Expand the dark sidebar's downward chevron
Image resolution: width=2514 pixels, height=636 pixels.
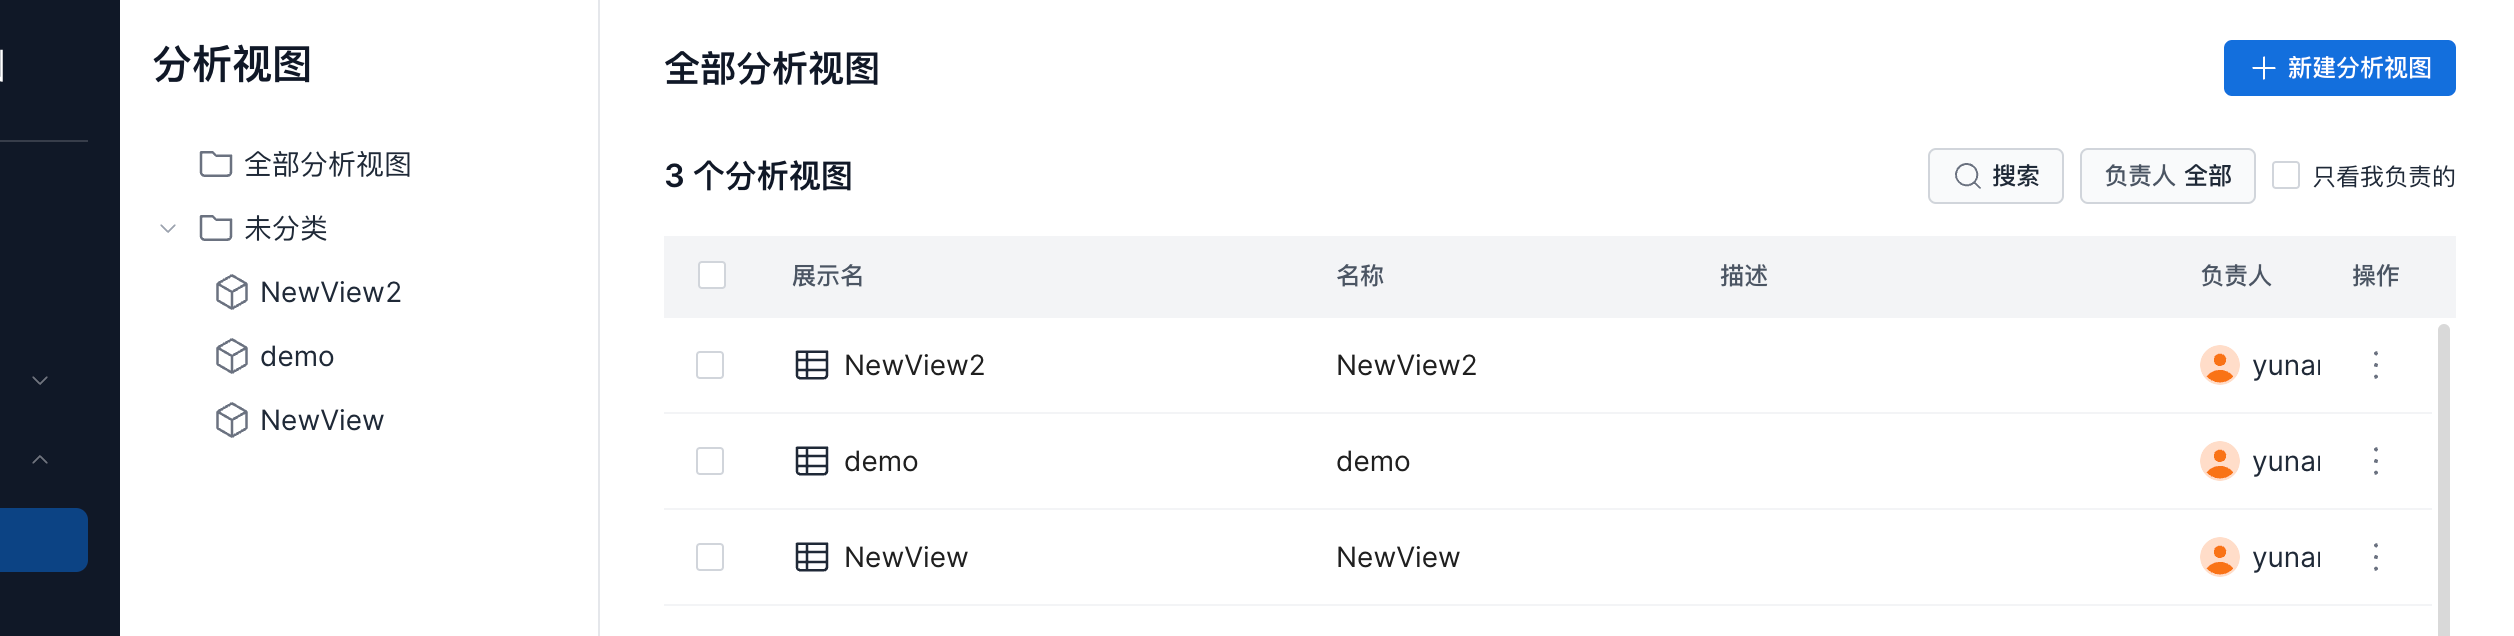[40, 380]
